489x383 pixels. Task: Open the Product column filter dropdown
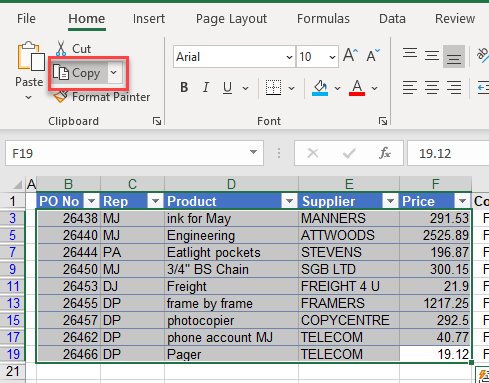click(289, 201)
